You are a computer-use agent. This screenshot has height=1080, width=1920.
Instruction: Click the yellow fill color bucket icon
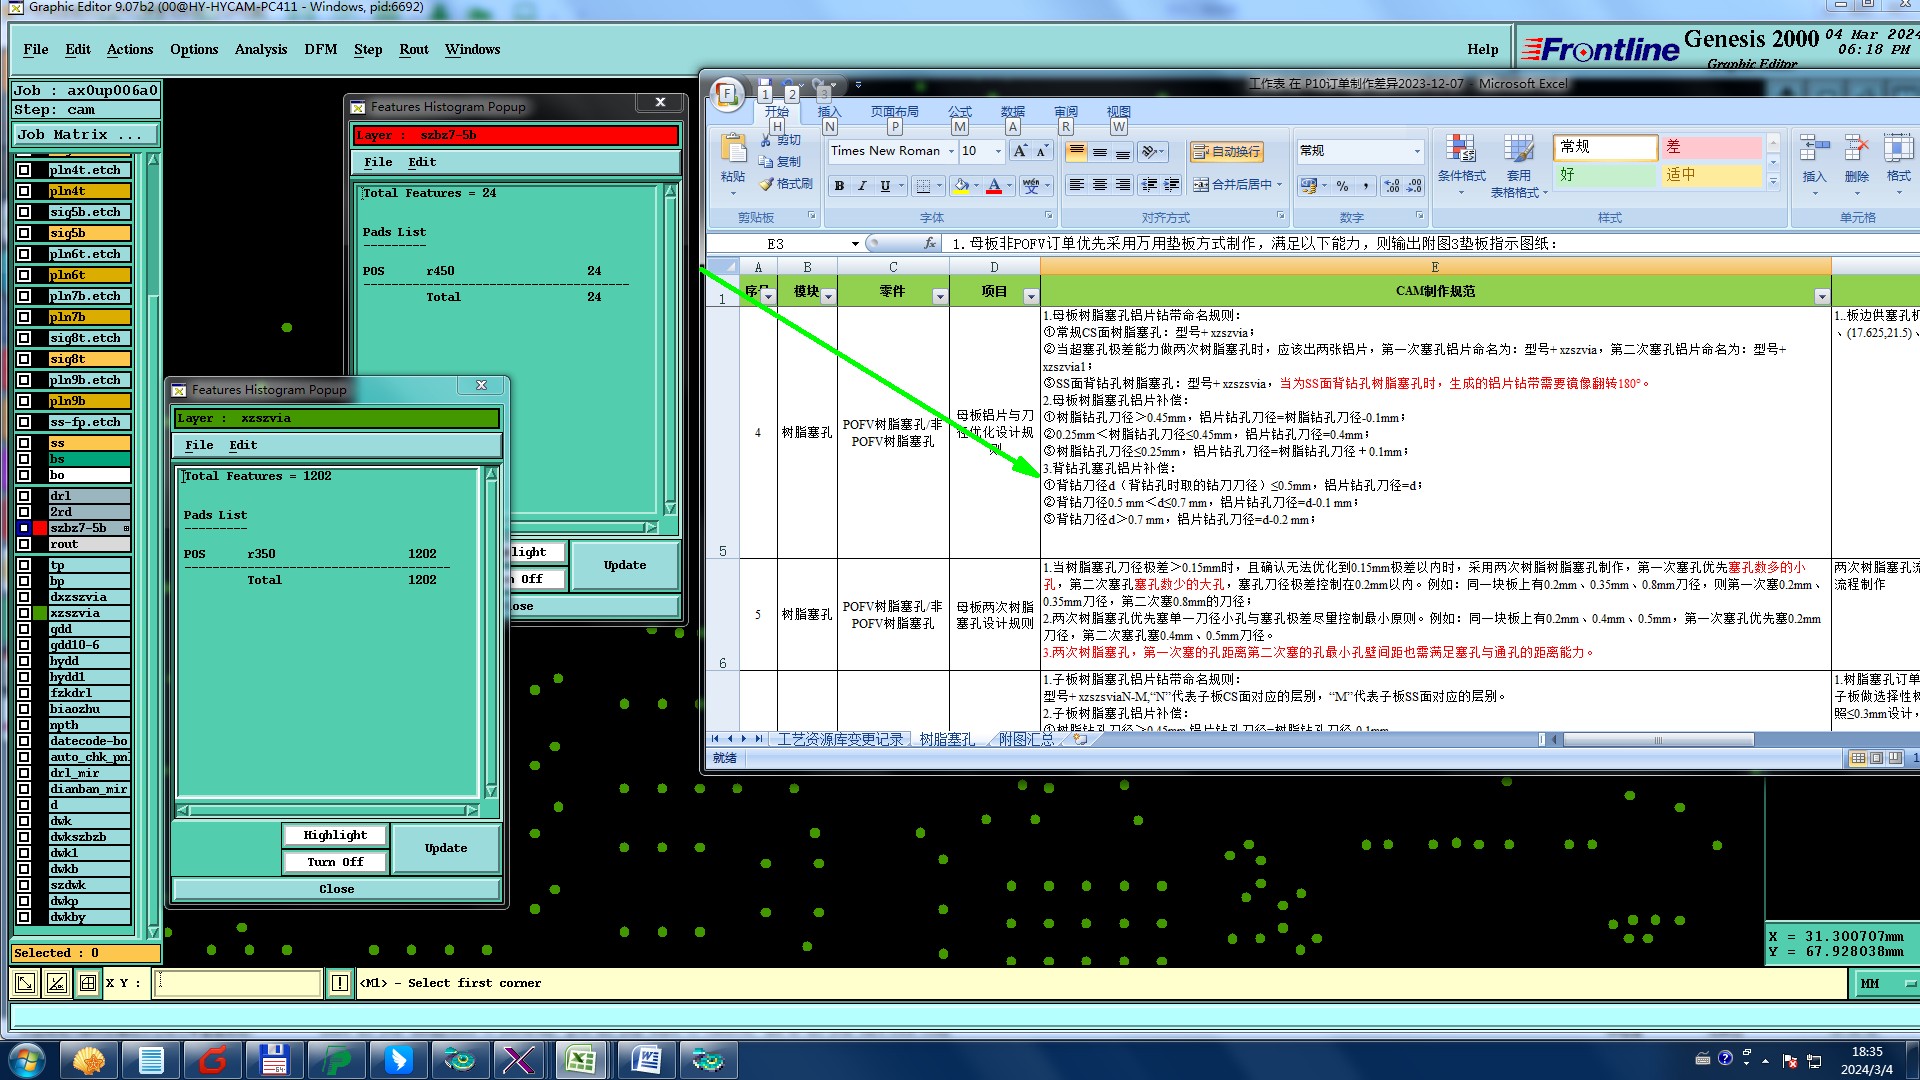pos(961,186)
